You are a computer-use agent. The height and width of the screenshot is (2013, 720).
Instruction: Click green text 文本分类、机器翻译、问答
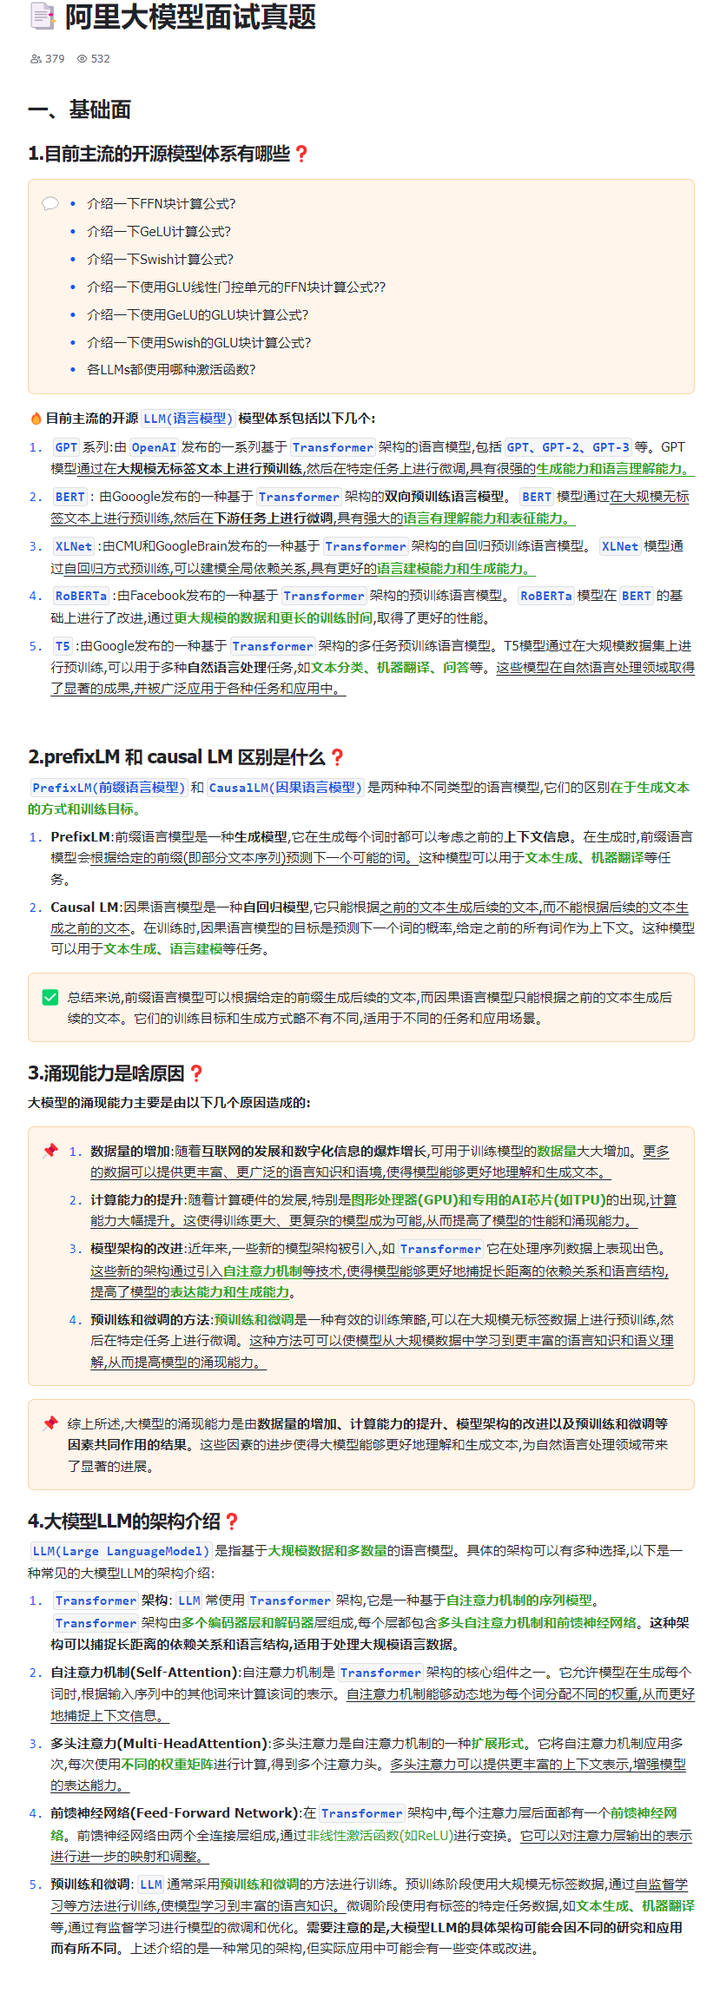coord(390,668)
